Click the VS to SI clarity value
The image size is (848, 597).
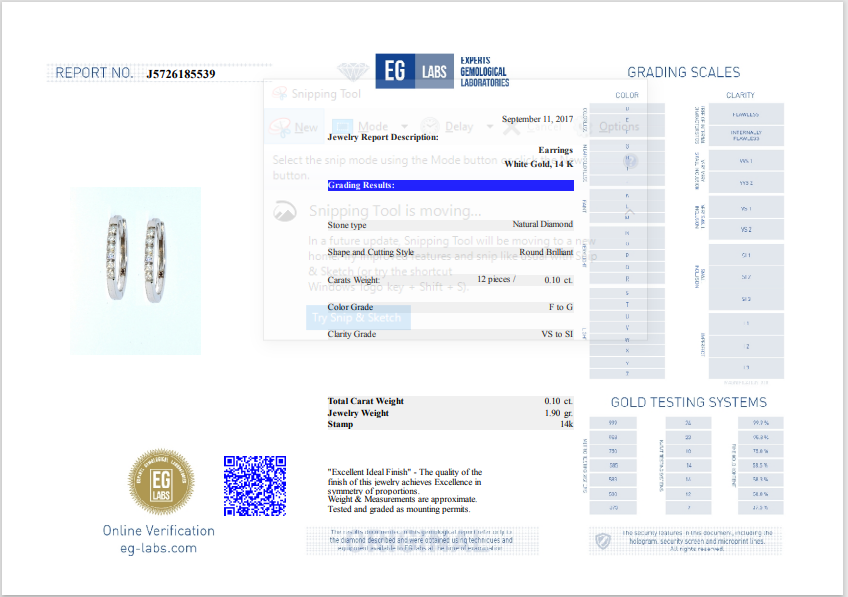coord(557,334)
